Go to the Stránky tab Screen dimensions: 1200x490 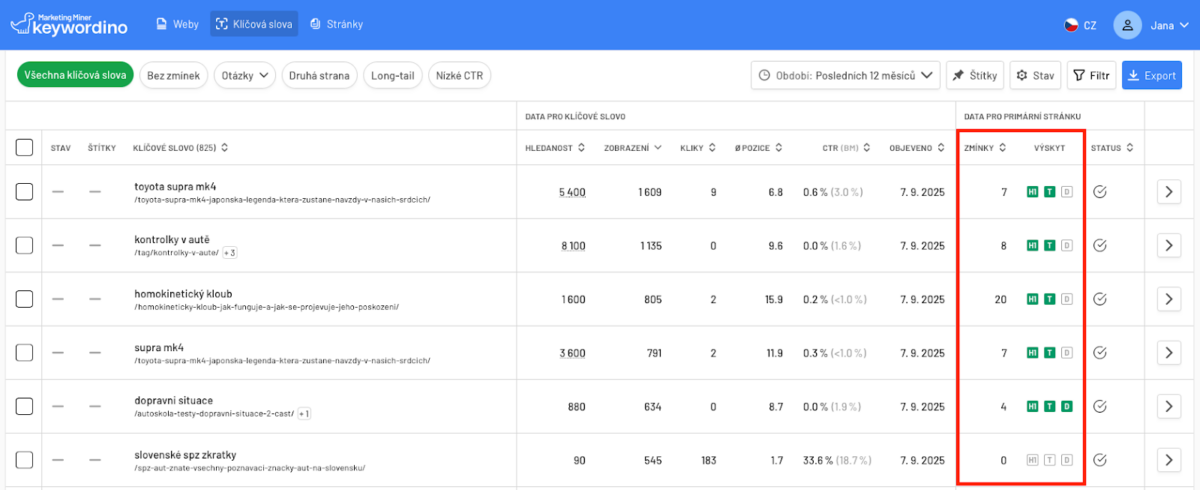(336, 24)
